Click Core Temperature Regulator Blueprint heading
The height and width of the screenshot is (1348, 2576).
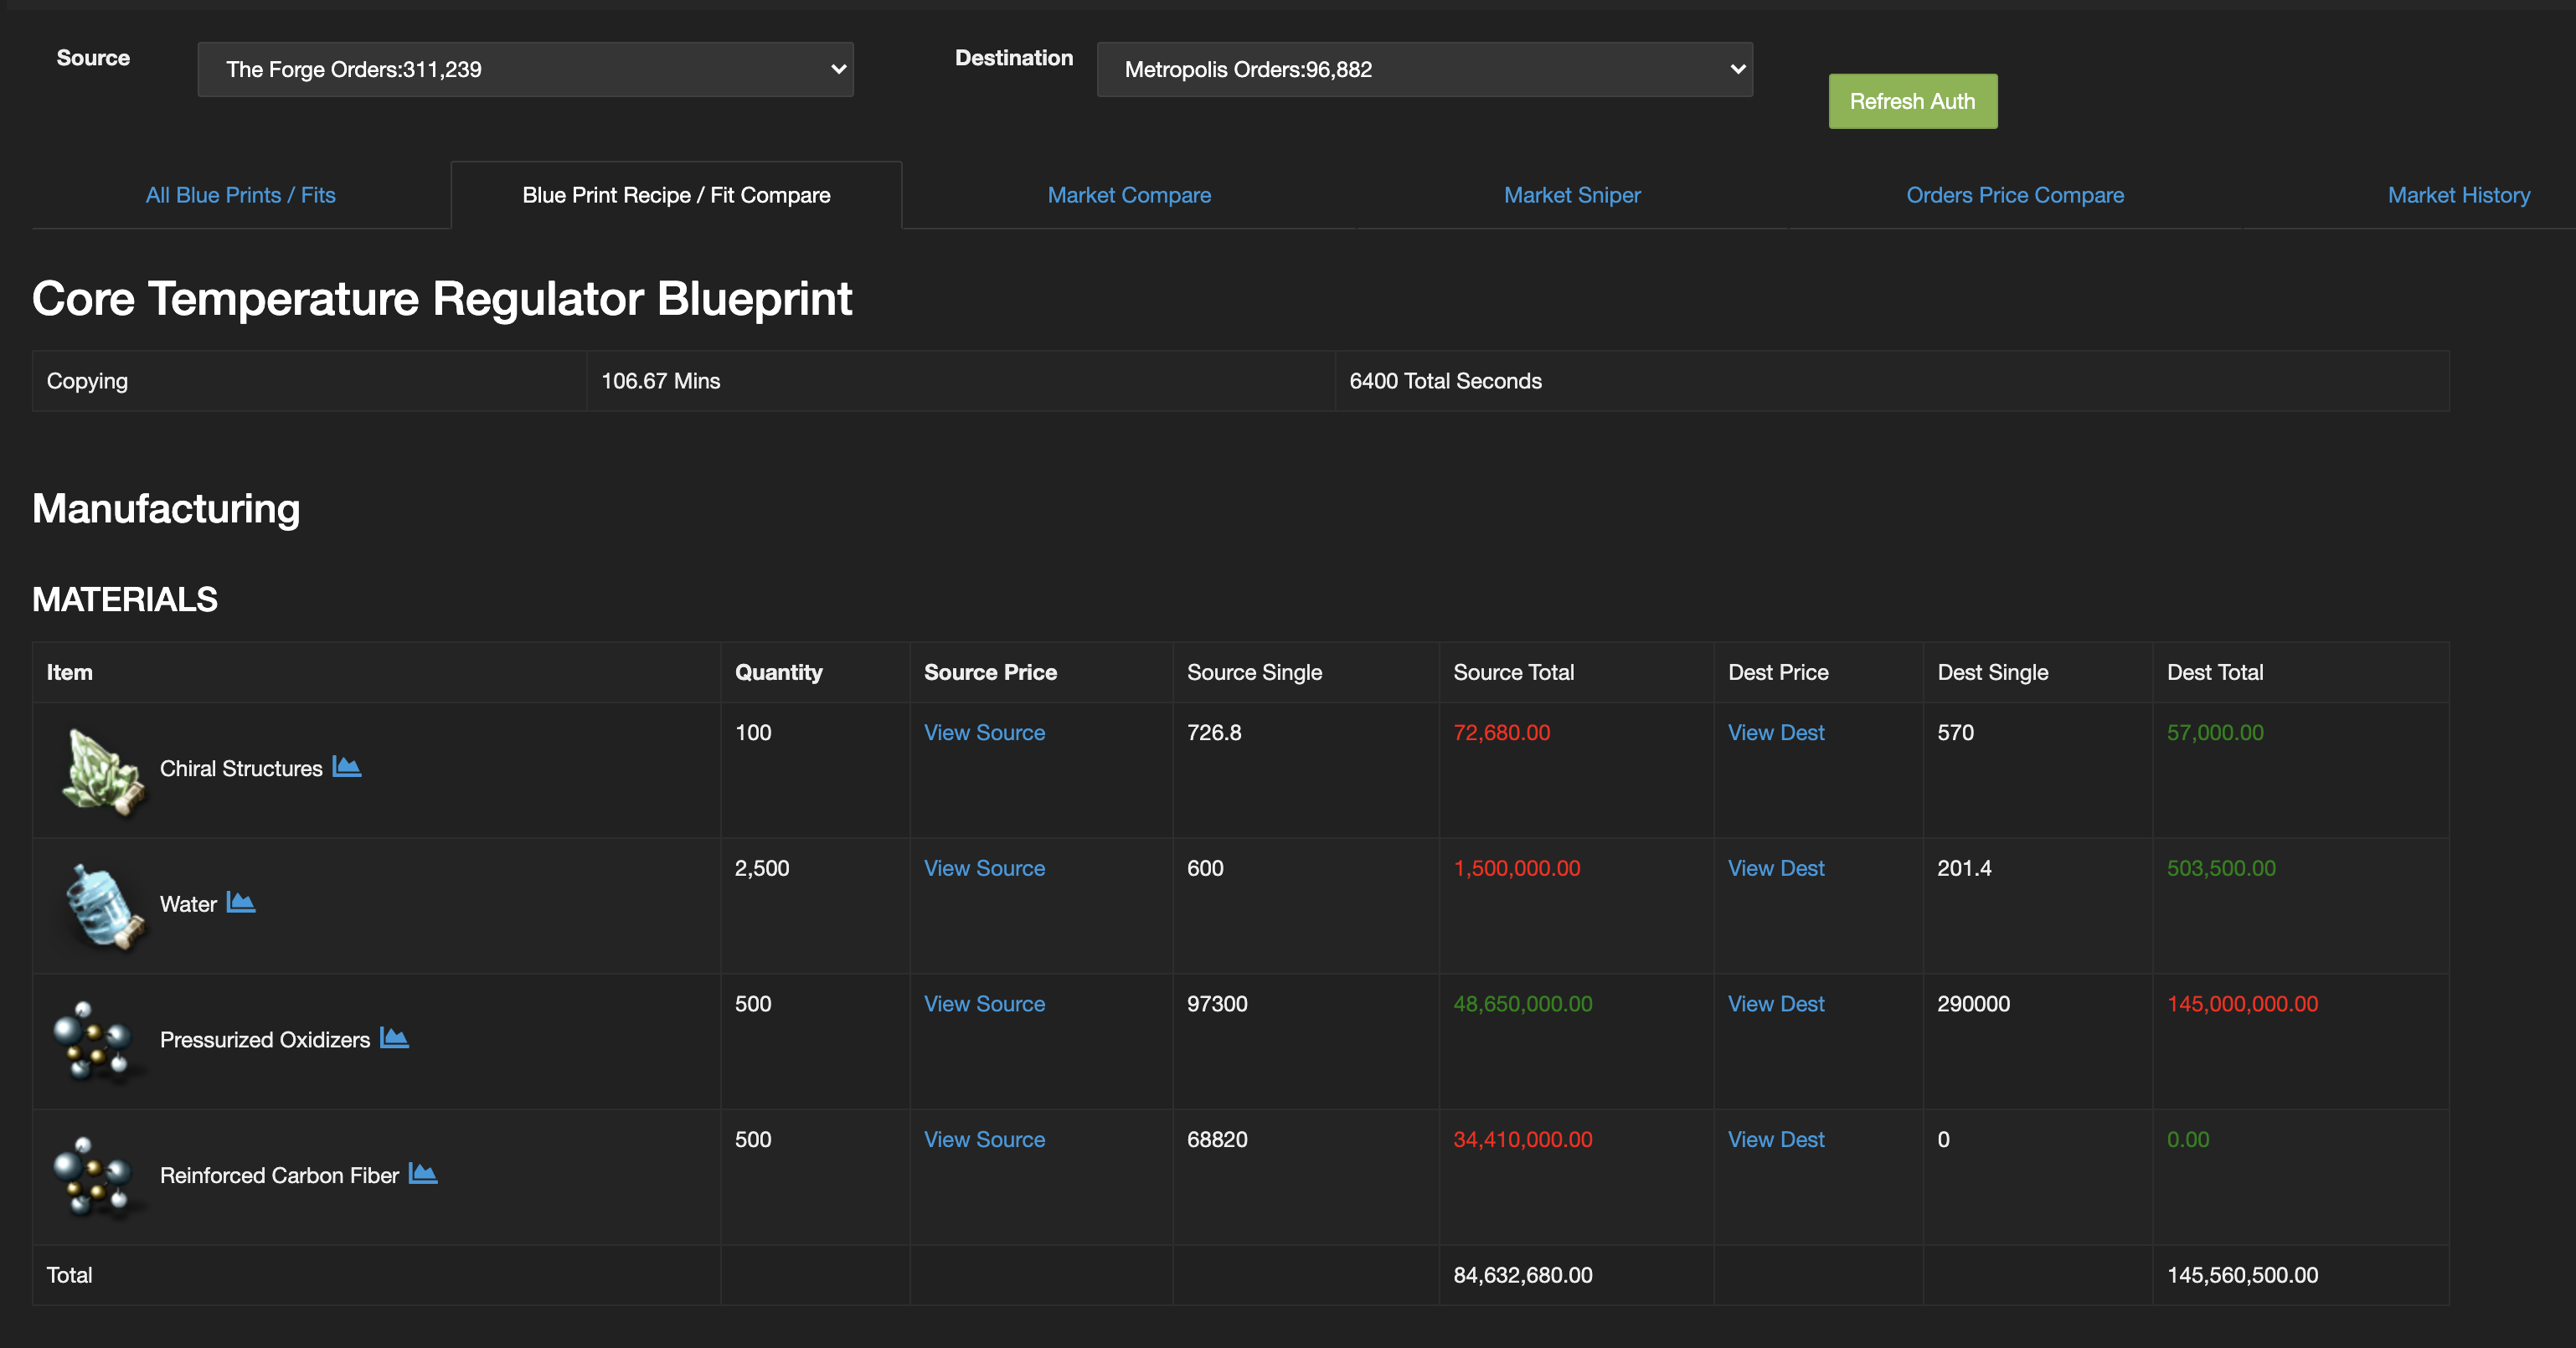pyautogui.click(x=442, y=298)
